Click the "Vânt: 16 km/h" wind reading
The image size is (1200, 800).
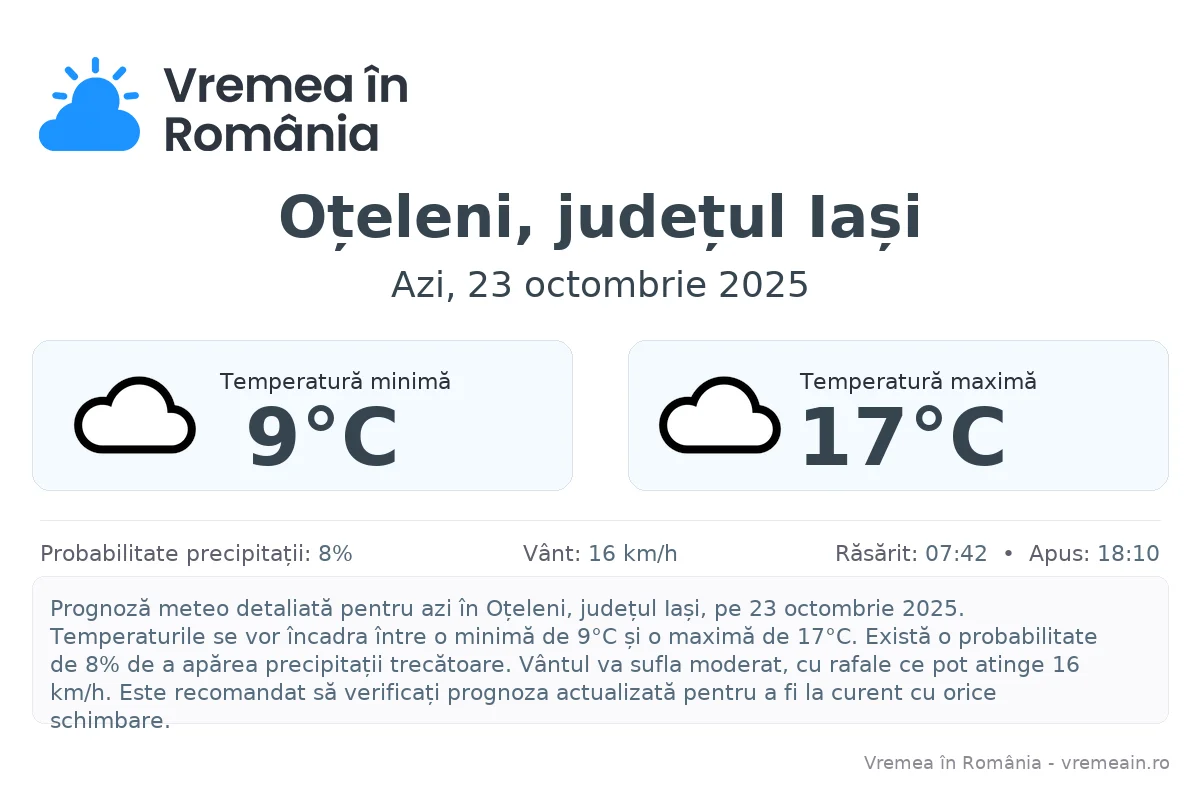[600, 554]
